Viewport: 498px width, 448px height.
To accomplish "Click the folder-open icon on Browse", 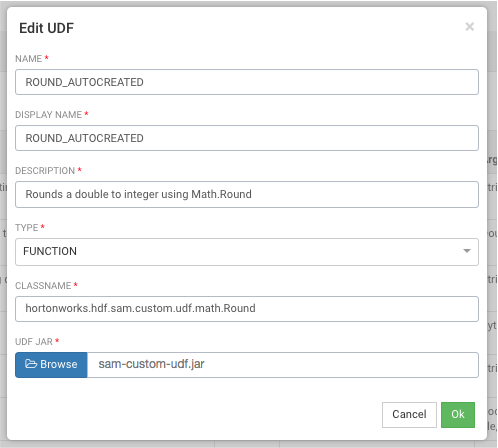I will tap(31, 364).
